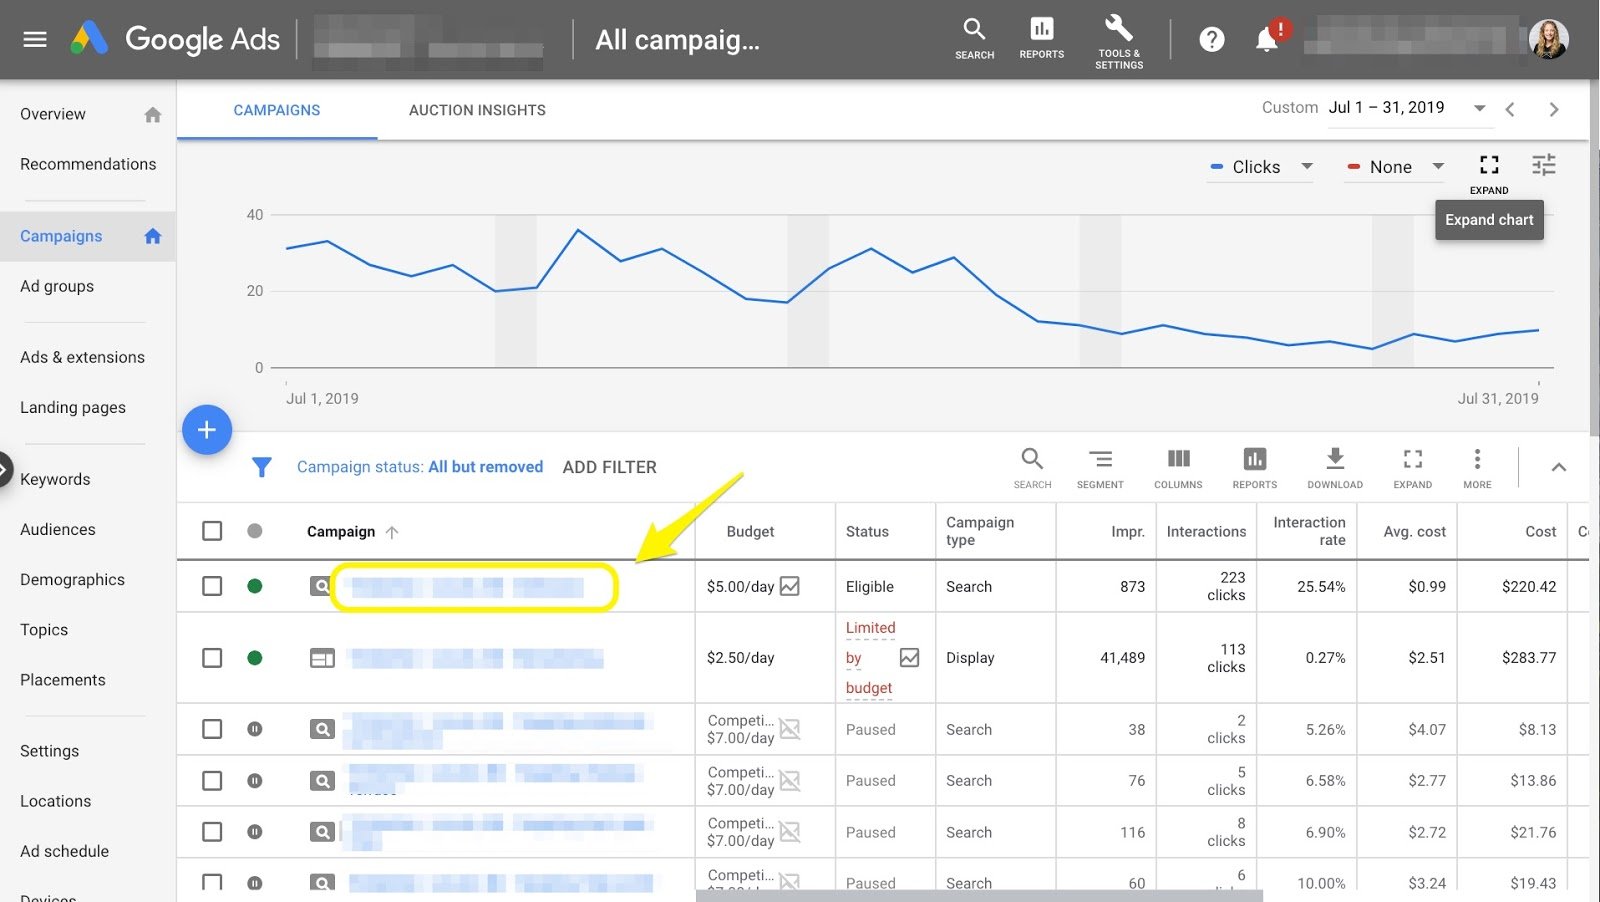
Task: Click shared budget icon in $13.86 row
Action: [x=790, y=780]
